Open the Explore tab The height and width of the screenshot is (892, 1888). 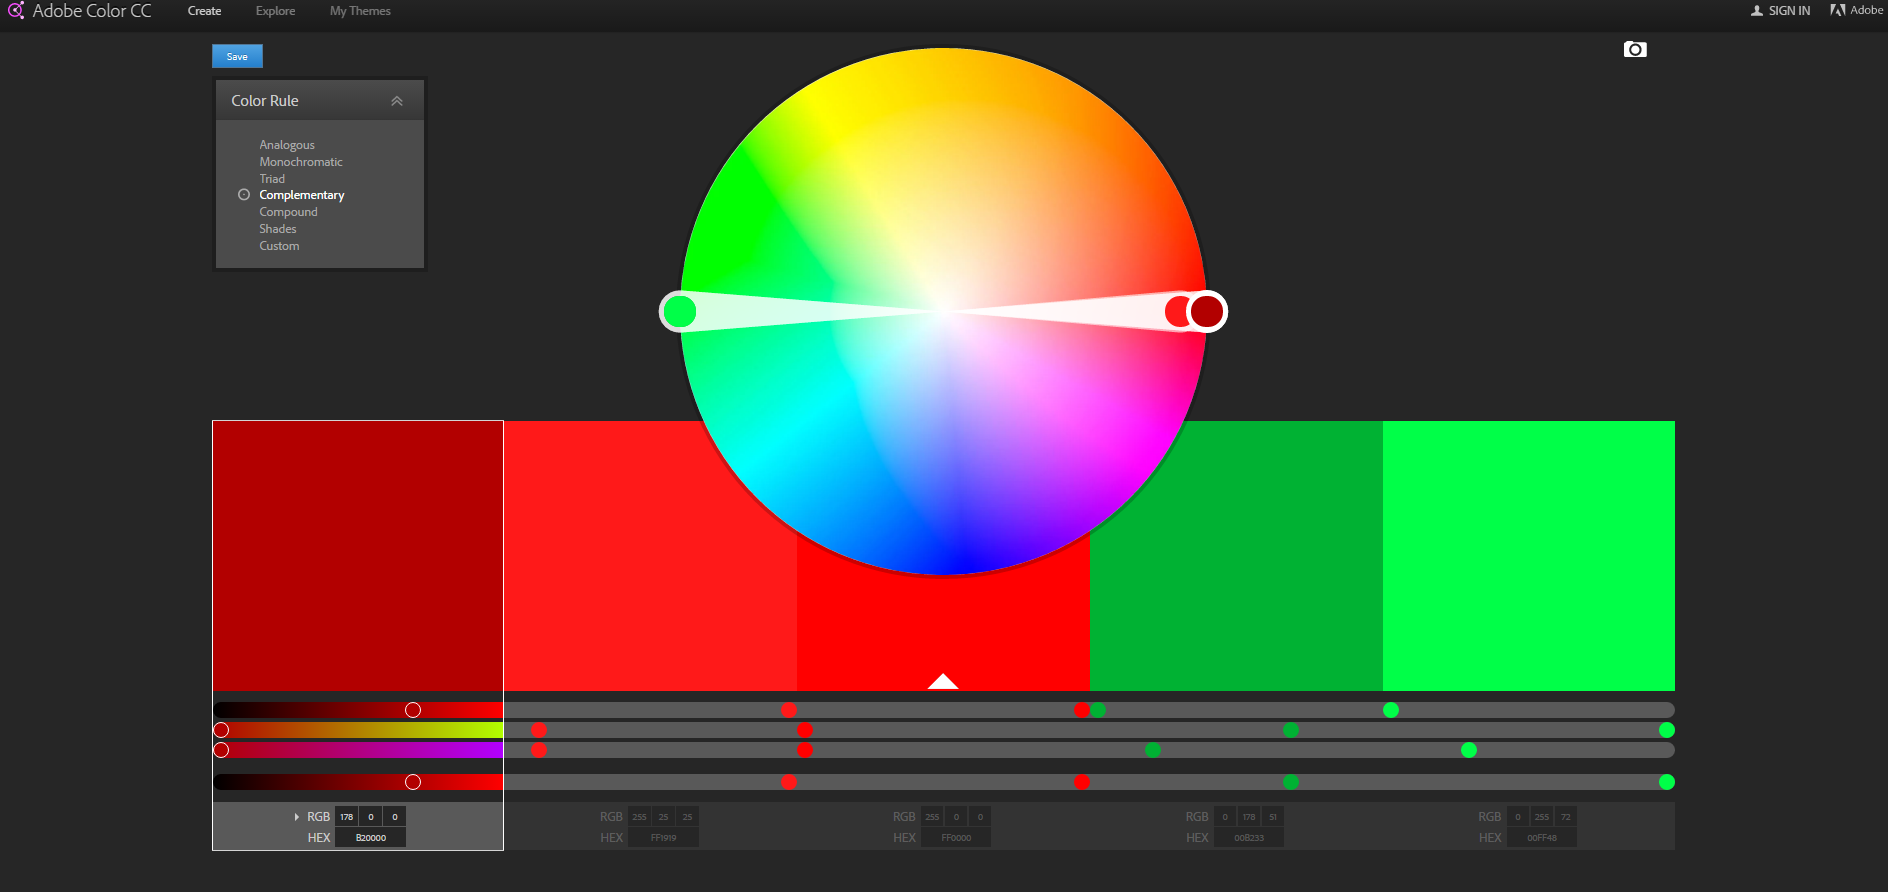(275, 11)
